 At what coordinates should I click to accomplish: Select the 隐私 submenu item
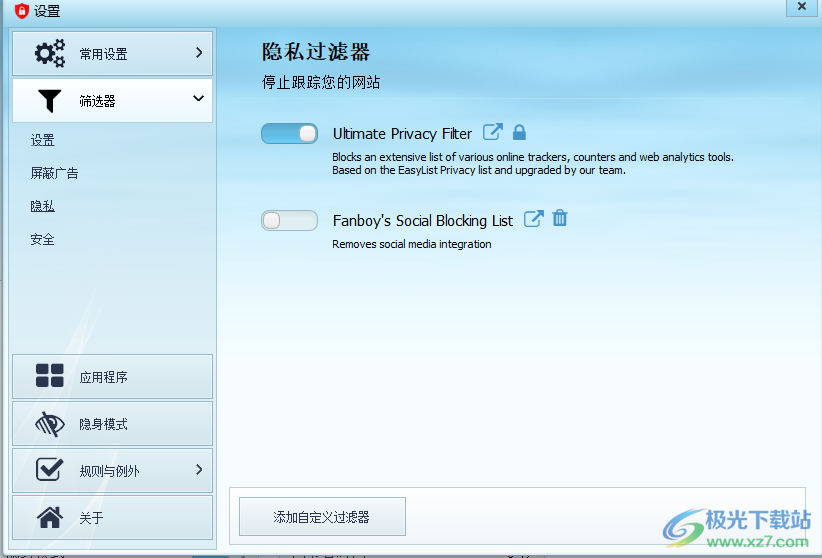point(42,206)
